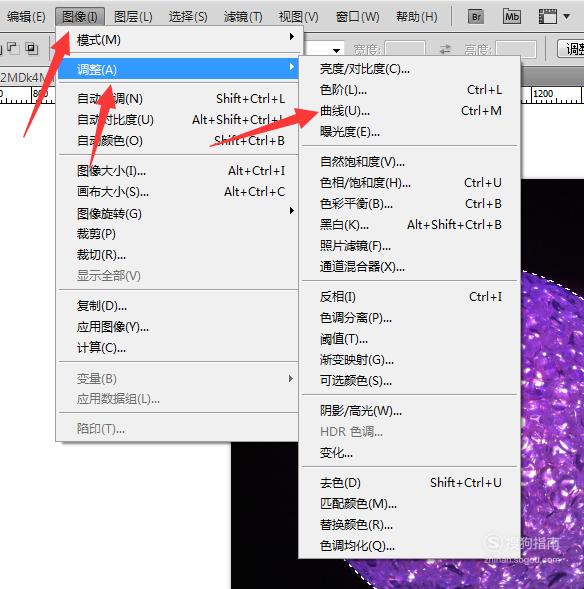Open the 选择(S) menu

click(x=188, y=17)
